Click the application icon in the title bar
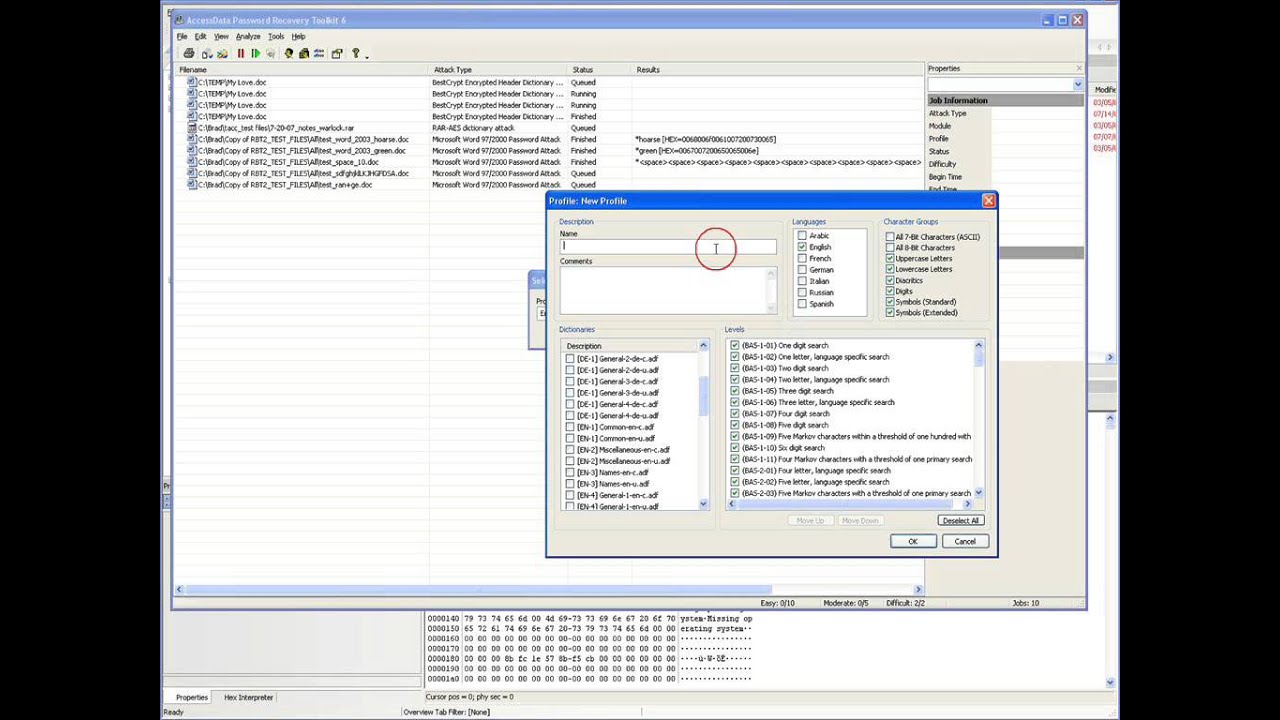The width and height of the screenshot is (1280, 720). pos(178,20)
